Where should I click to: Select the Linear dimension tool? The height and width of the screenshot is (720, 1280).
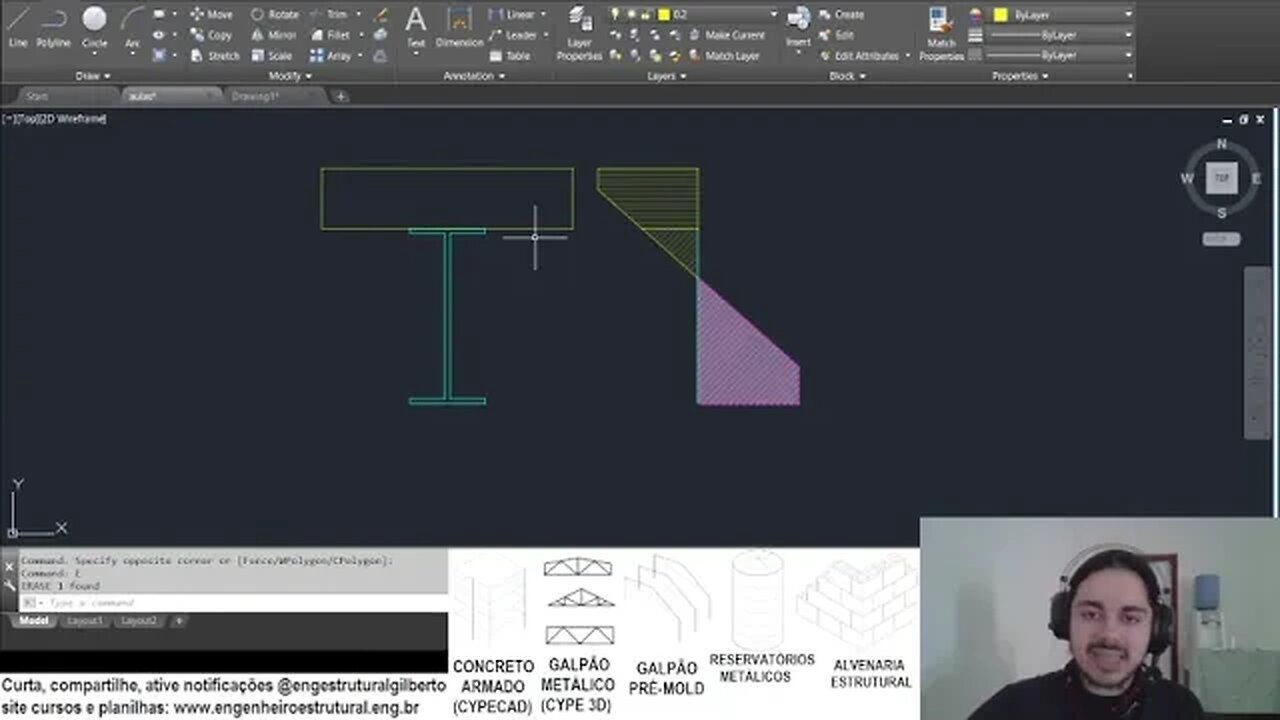(x=512, y=14)
